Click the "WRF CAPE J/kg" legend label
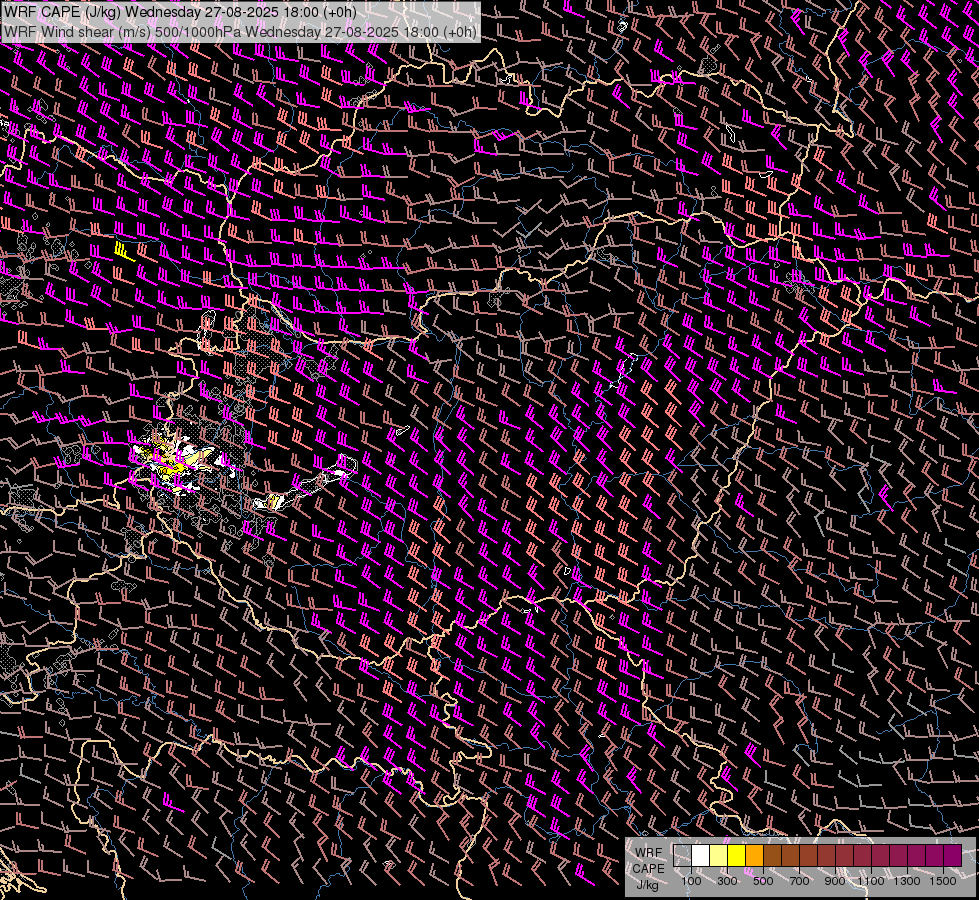 [x=648, y=869]
